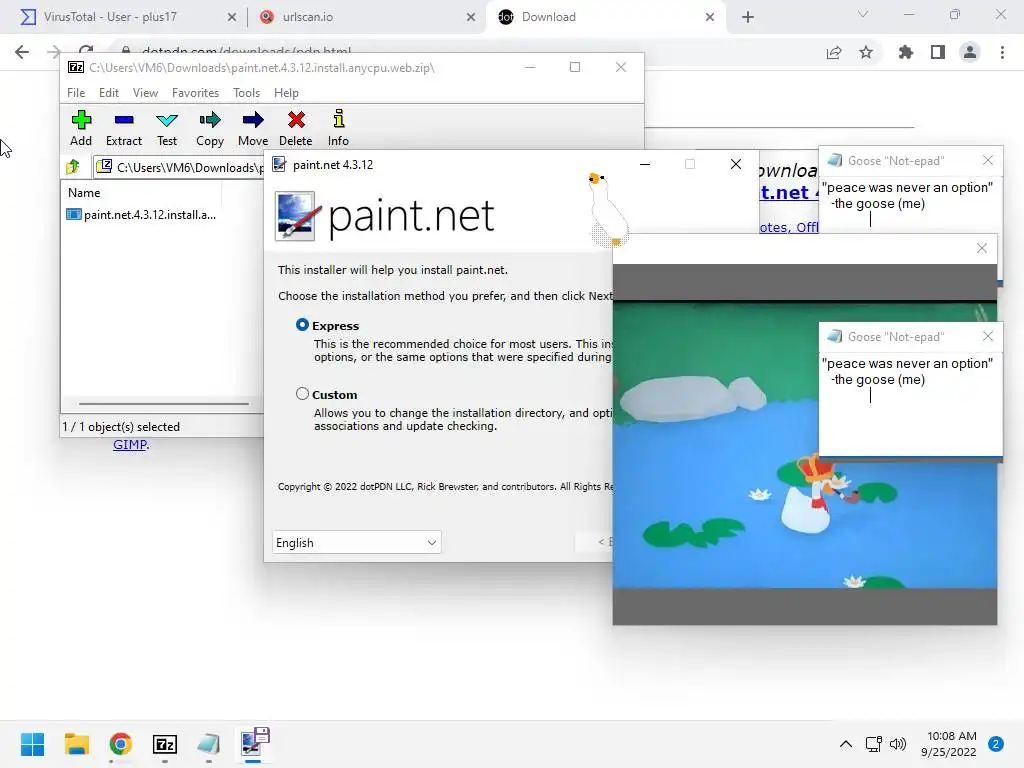Open the Chrome profile avatar
Image resolution: width=1024 pixels, height=768 pixels.
[970, 52]
